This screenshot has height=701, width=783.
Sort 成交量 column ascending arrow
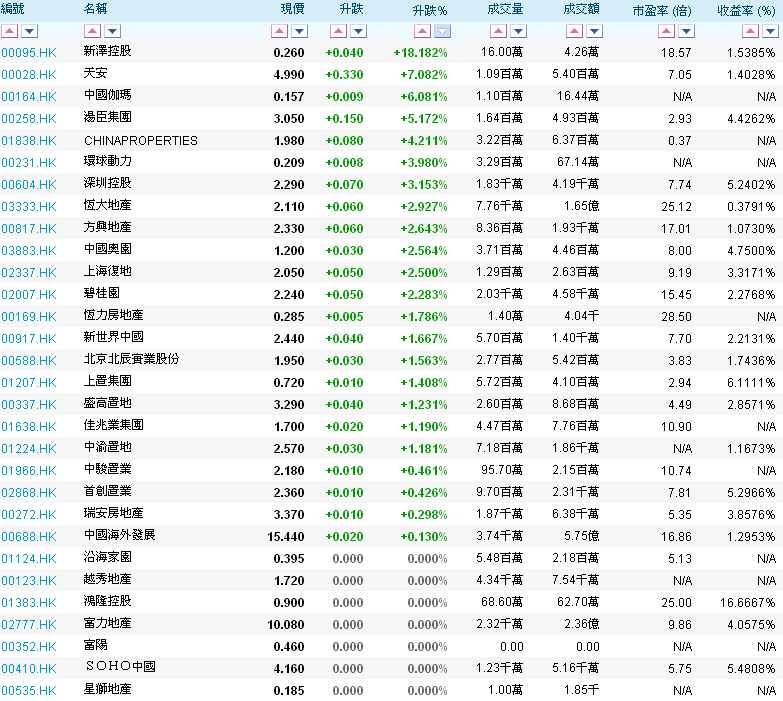coord(498,31)
